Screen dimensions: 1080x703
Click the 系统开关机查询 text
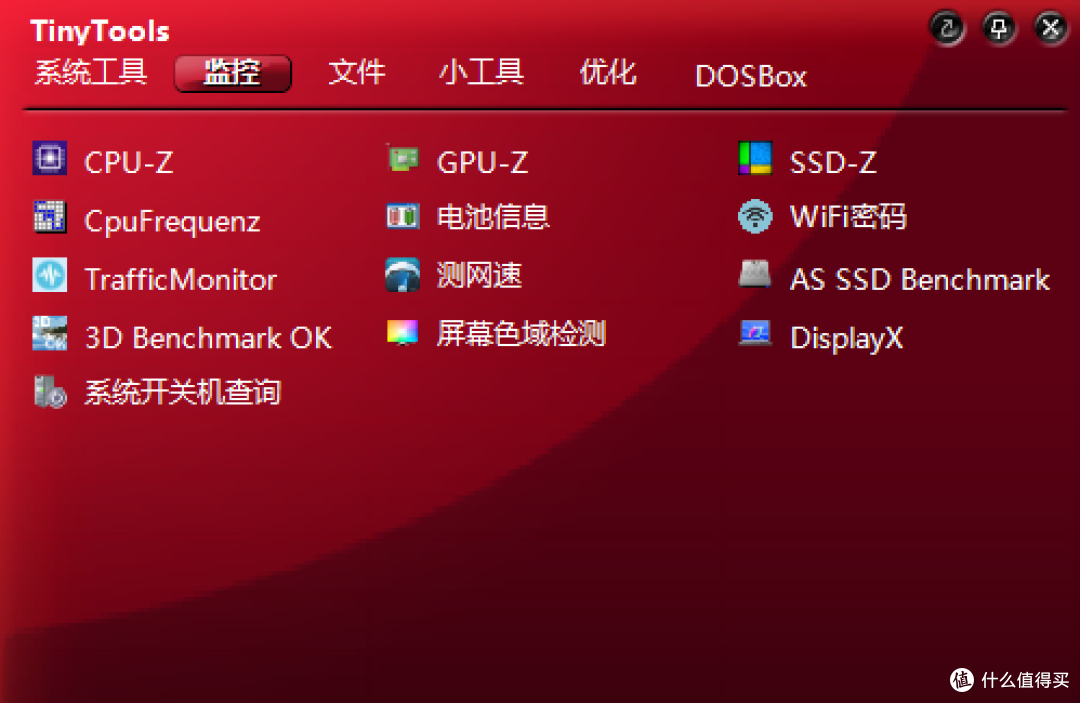tap(183, 392)
